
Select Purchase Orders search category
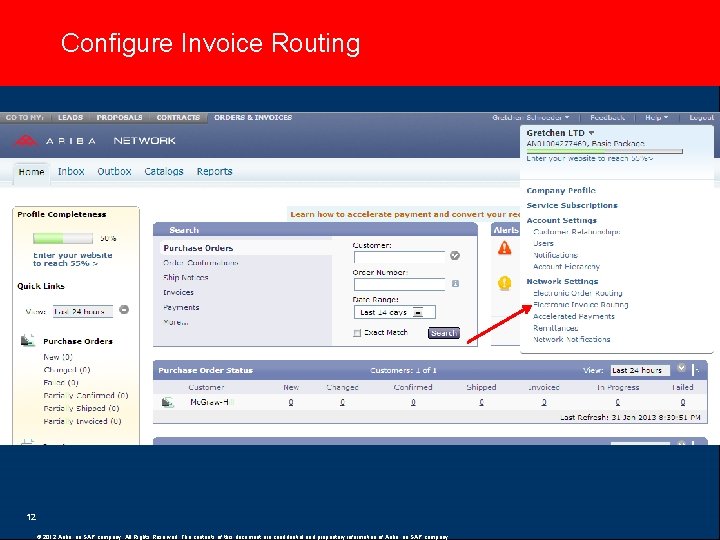click(x=198, y=248)
